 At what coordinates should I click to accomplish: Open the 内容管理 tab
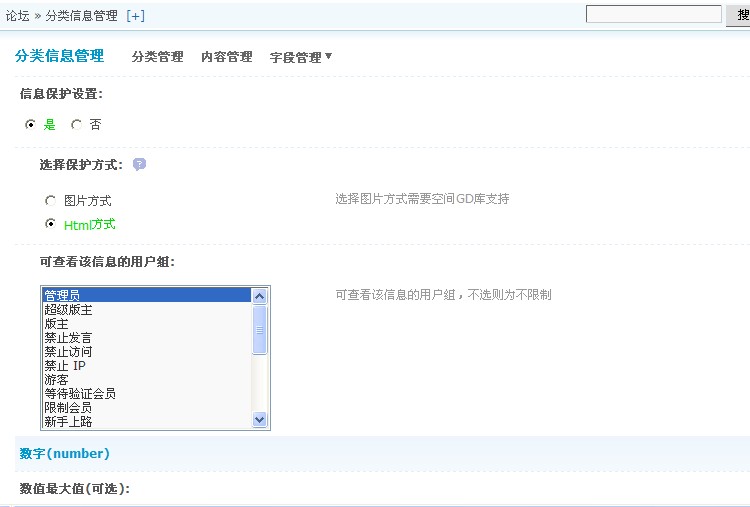pyautogui.click(x=227, y=56)
